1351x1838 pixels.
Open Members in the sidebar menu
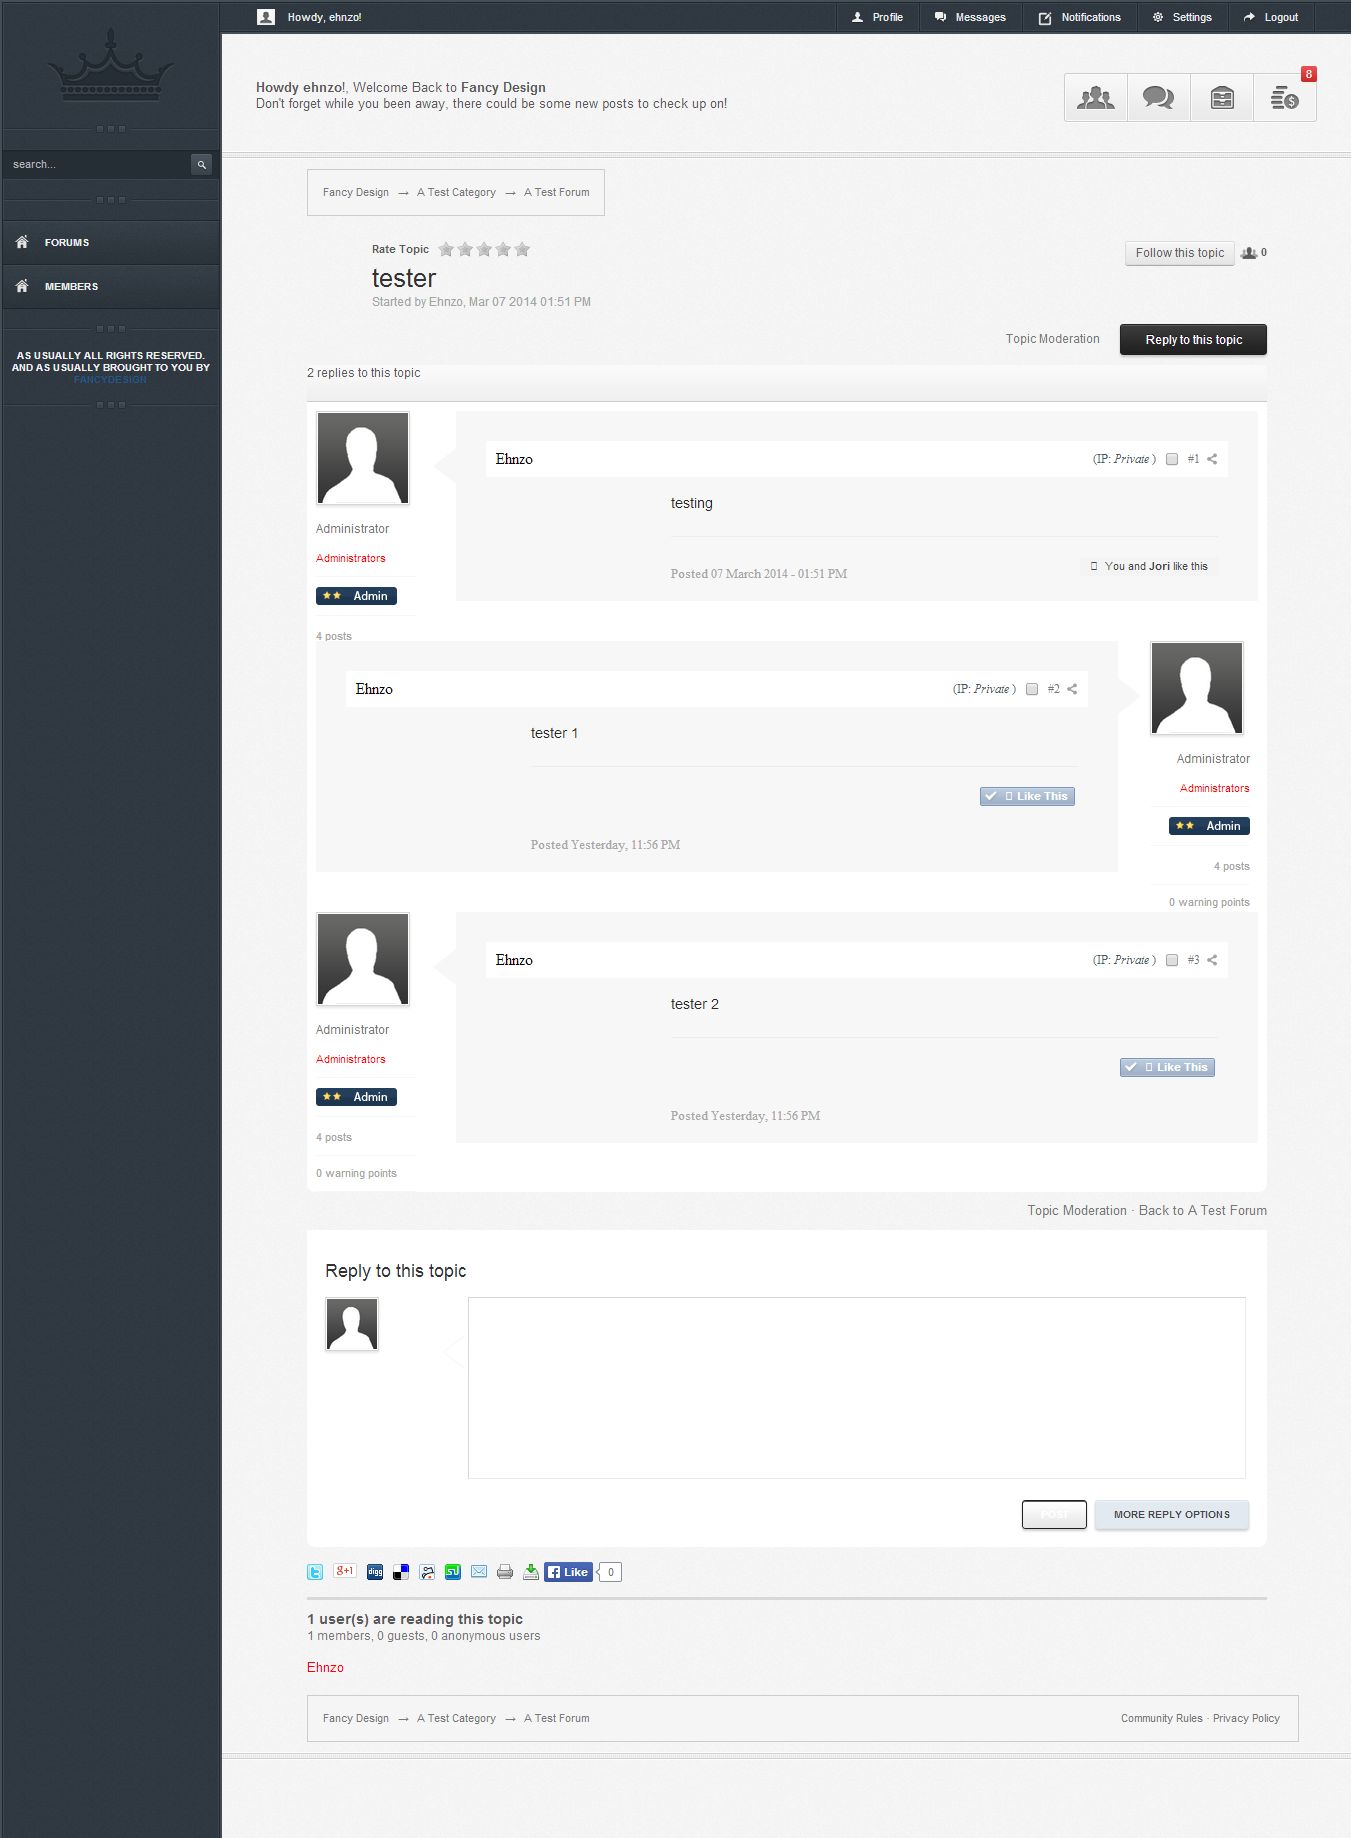(x=71, y=287)
